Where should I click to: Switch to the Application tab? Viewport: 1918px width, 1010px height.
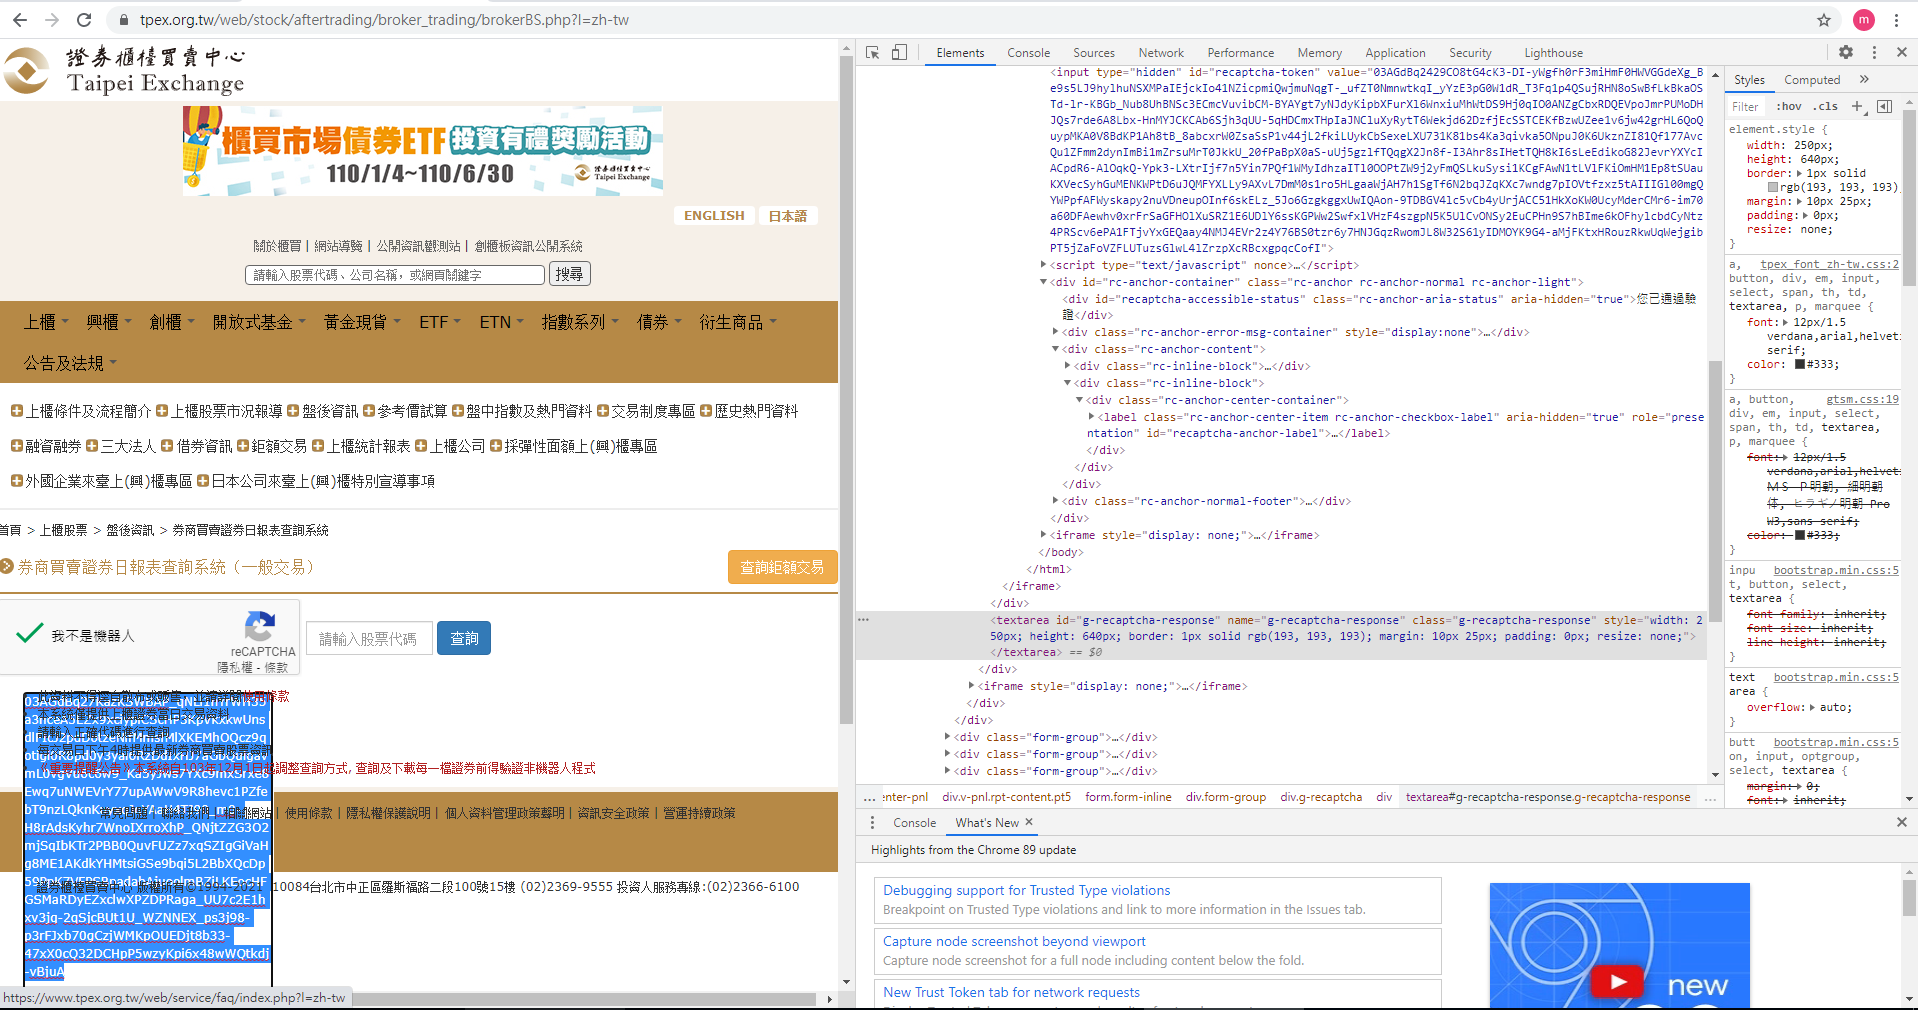tap(1395, 53)
